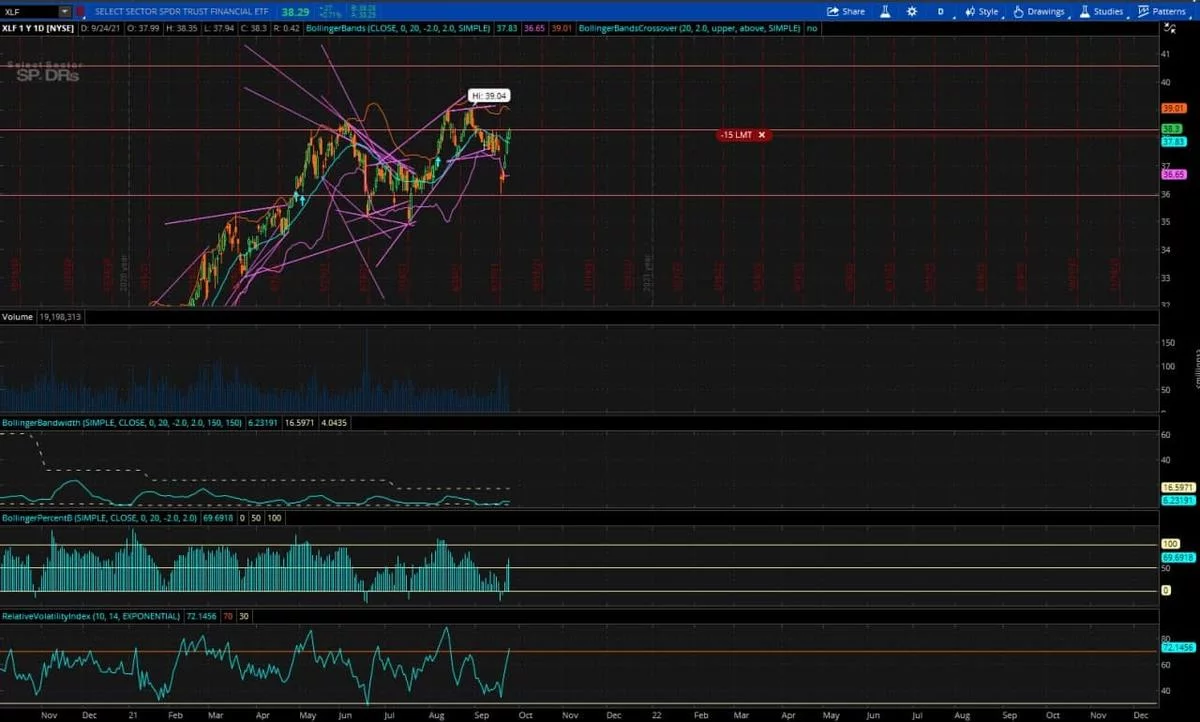Open the Style menu

point(981,11)
